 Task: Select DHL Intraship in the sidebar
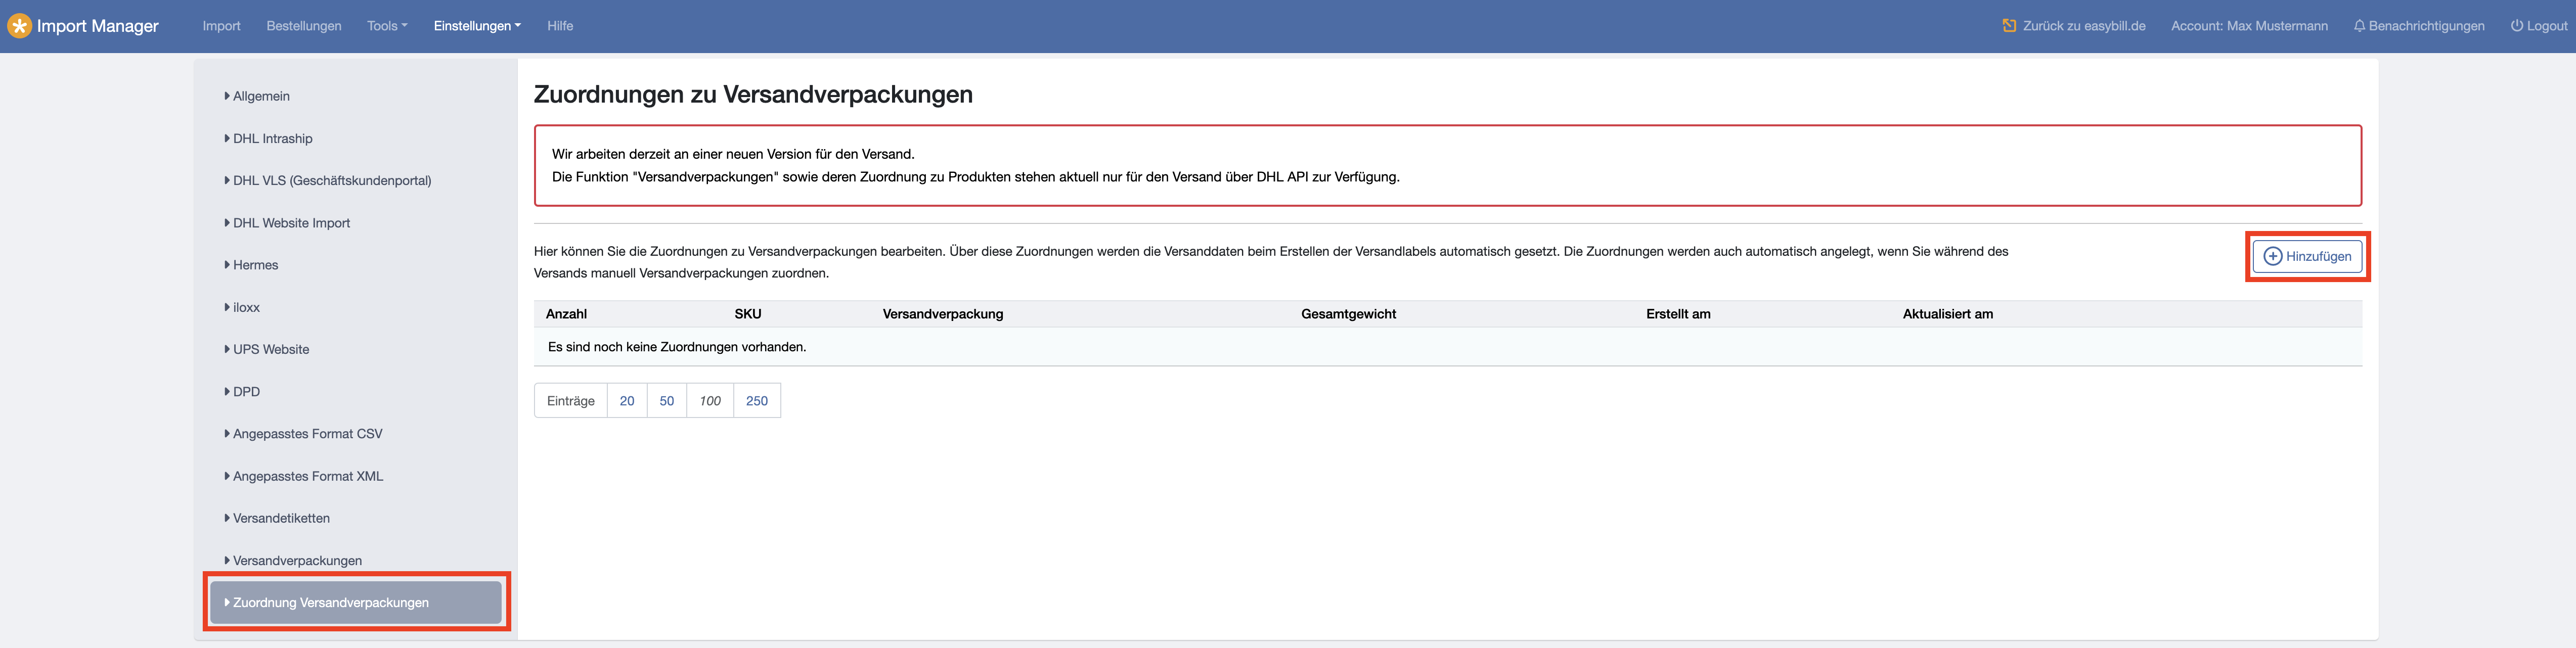272,139
